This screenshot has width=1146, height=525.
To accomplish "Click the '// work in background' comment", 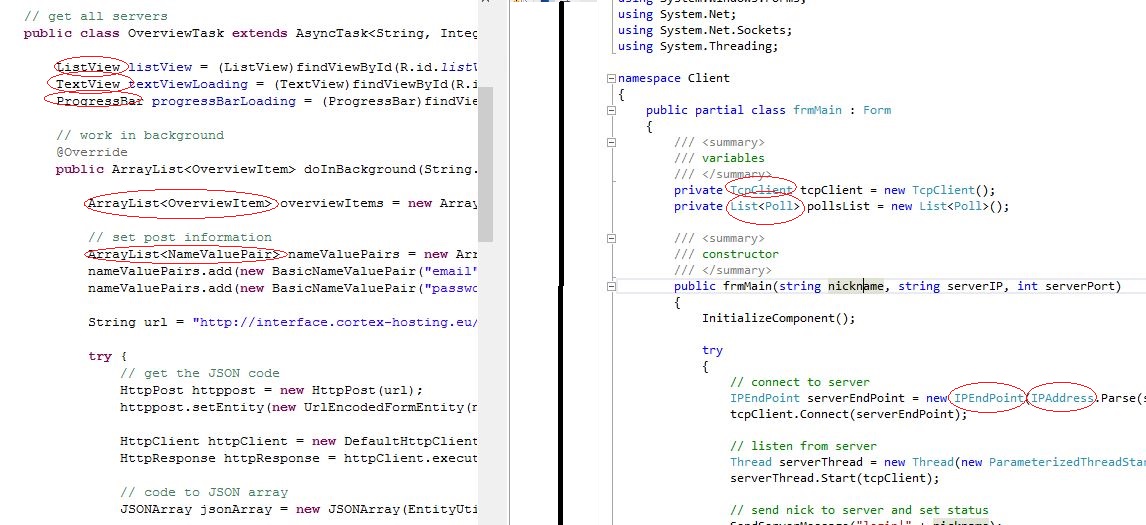I will point(140,135).
